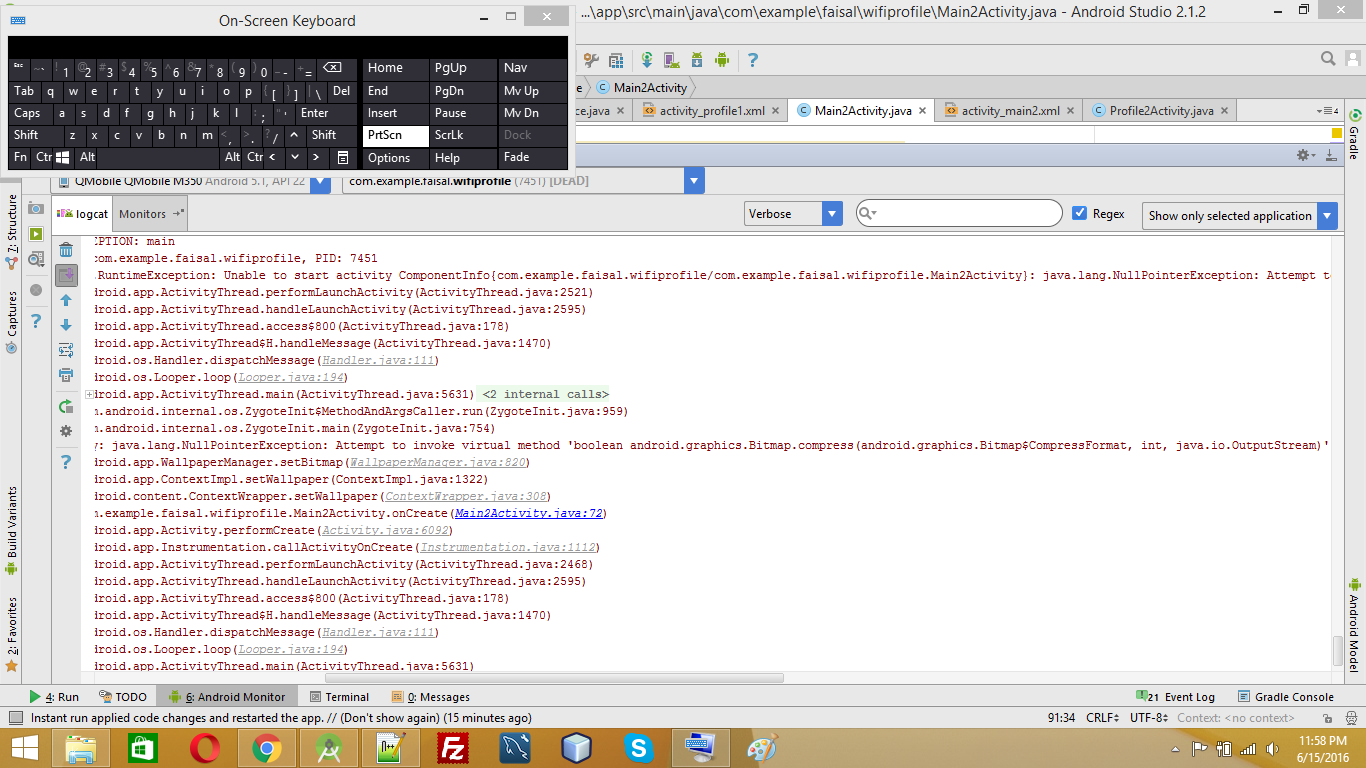The image size is (1366, 768).
Task: Open logcat header settings gear
Action: pos(66,431)
